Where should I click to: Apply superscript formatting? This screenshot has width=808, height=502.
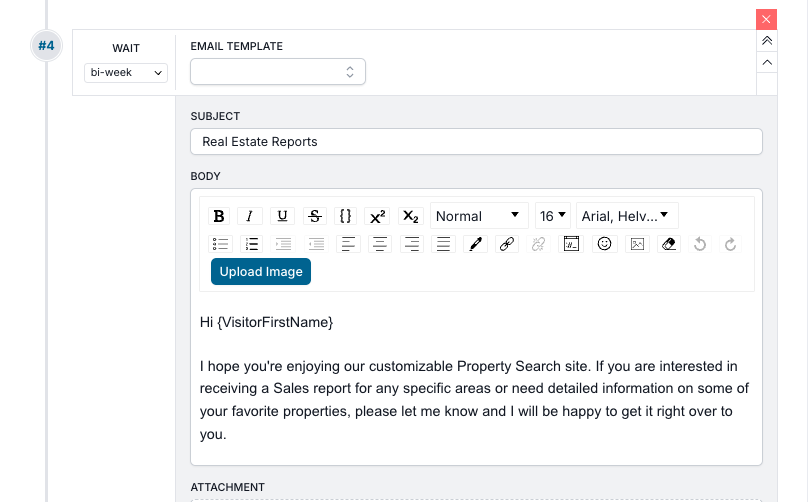coord(377,216)
